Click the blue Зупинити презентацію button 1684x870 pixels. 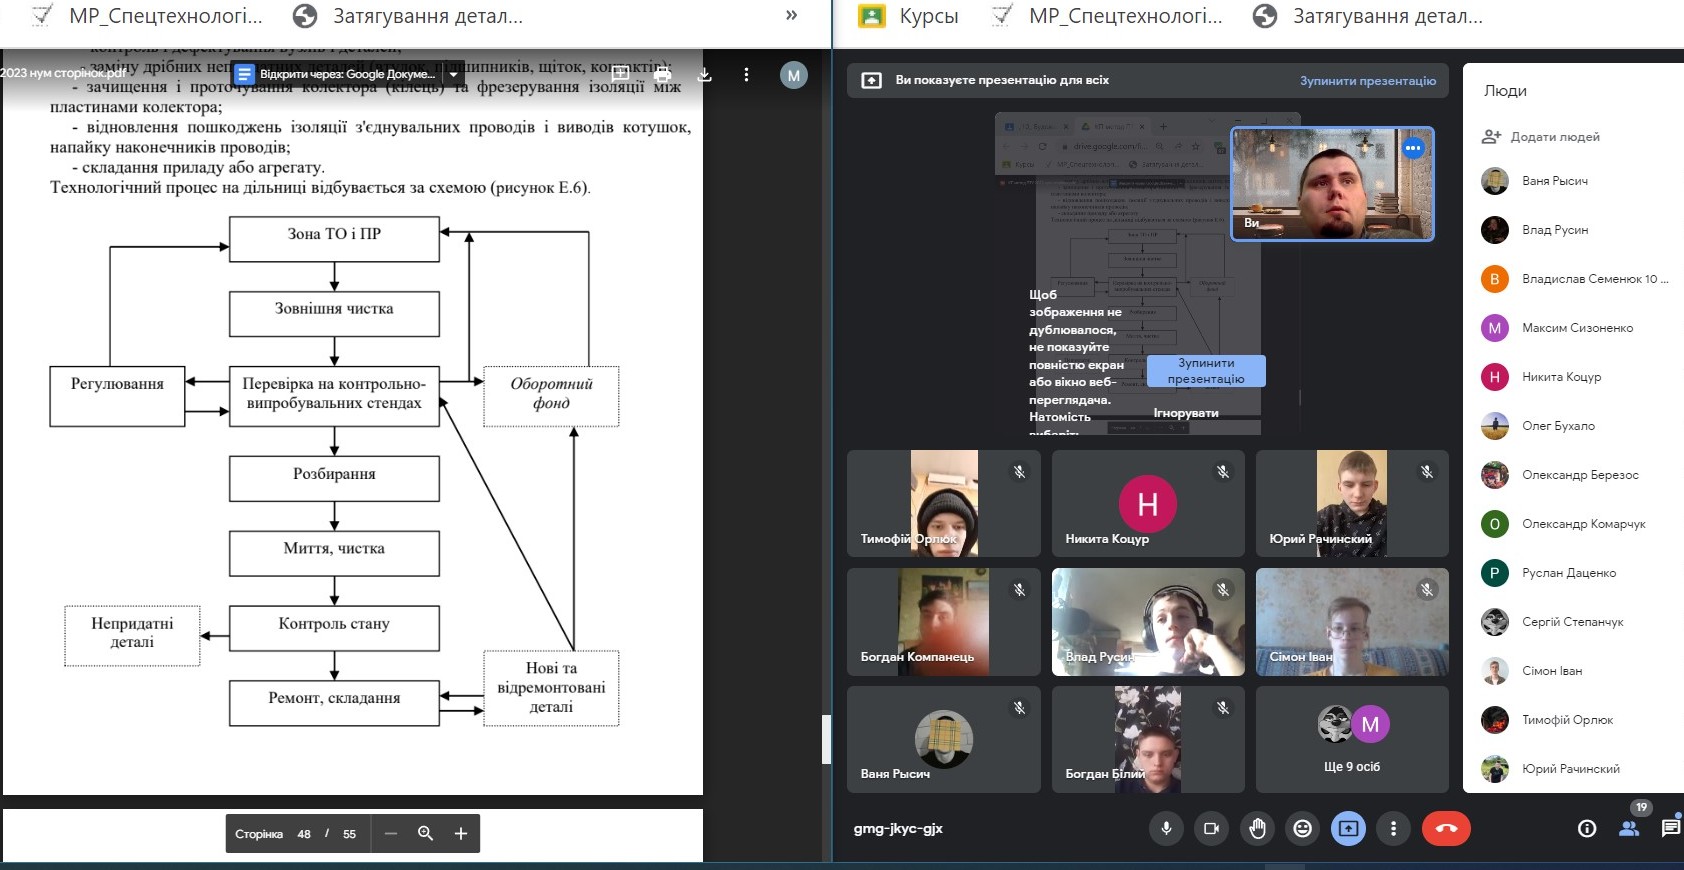1206,371
